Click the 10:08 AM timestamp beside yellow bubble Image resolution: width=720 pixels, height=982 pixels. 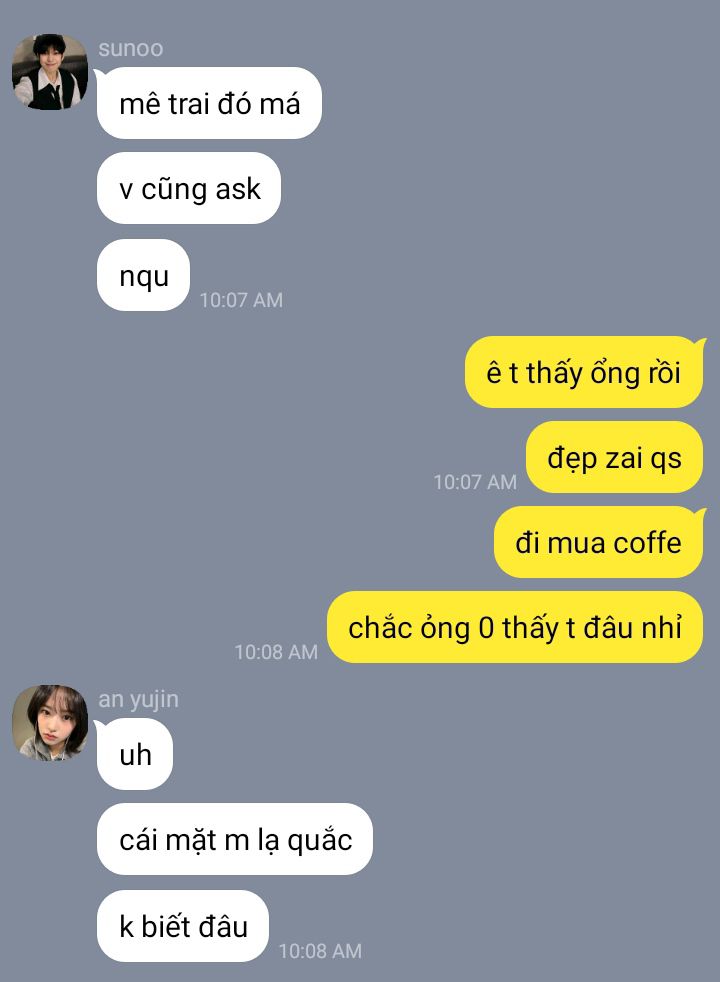coord(276,652)
